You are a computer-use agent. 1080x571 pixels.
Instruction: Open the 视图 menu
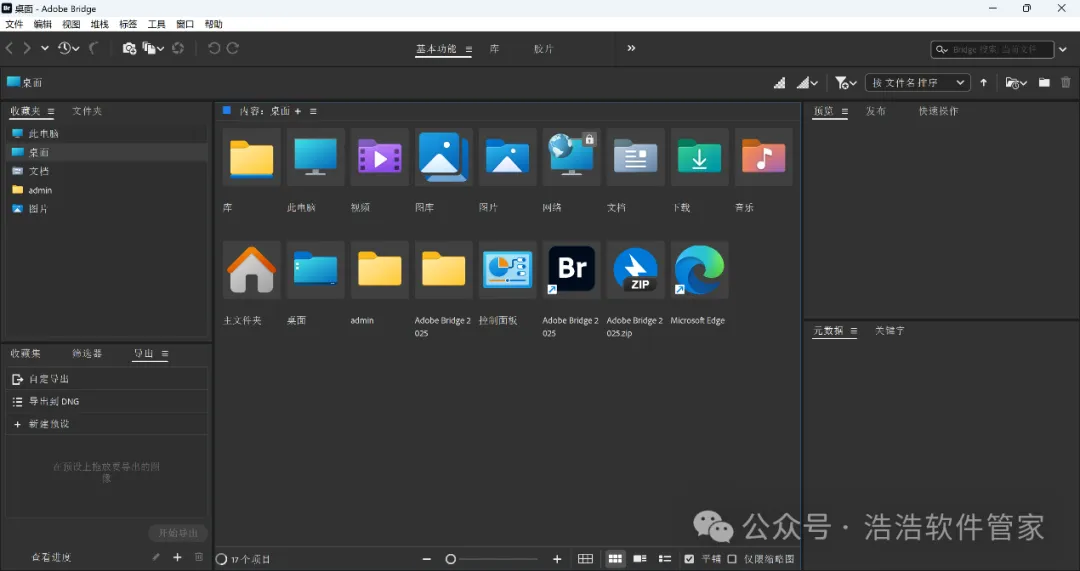point(71,24)
